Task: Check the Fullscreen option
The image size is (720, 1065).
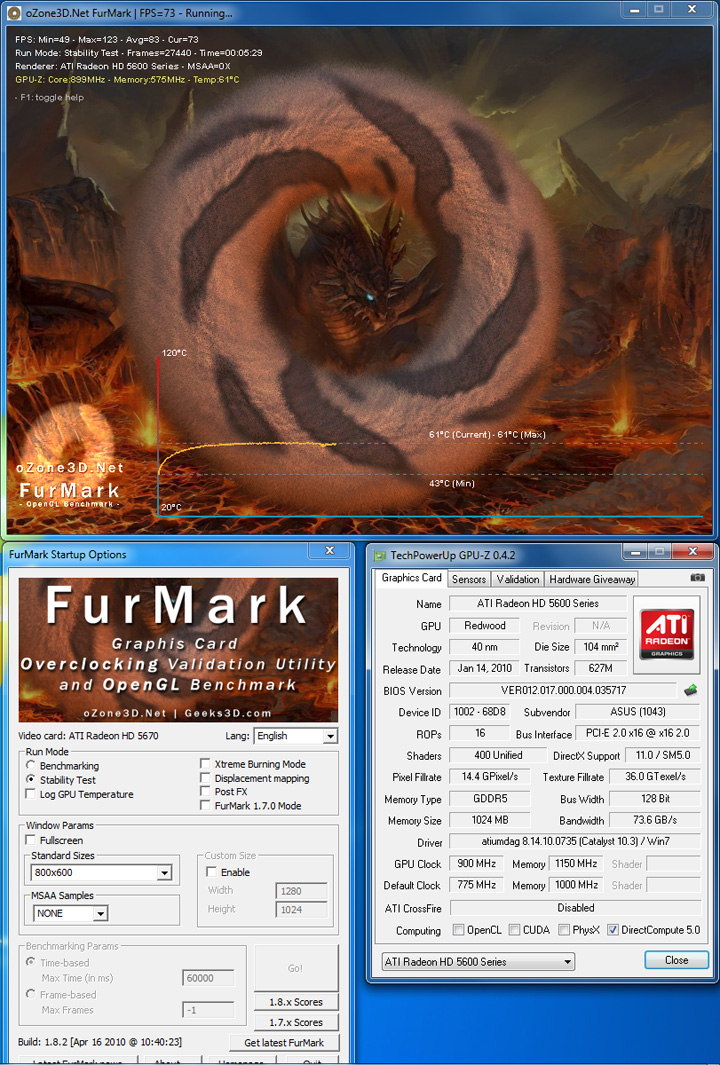Action: (x=31, y=840)
